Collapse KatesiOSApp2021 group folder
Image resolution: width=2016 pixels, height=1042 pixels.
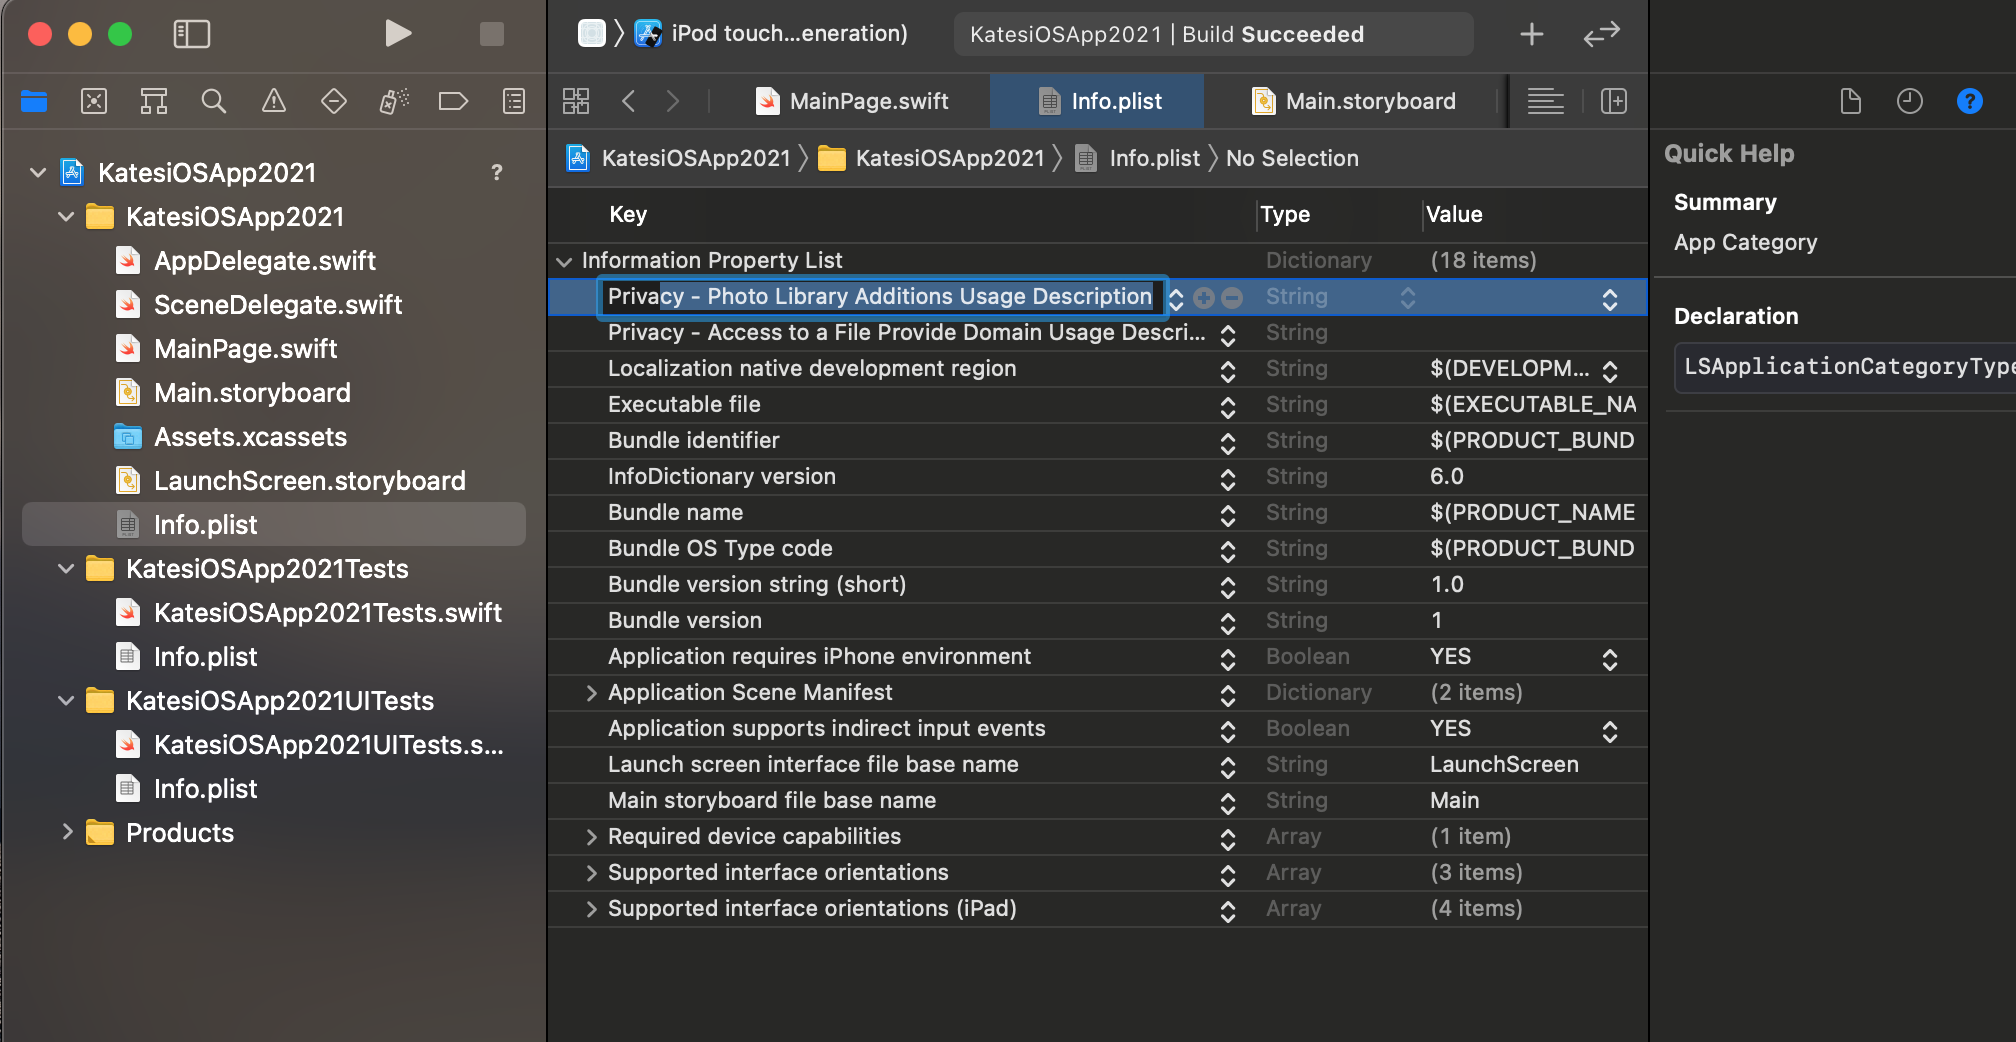tap(66, 217)
